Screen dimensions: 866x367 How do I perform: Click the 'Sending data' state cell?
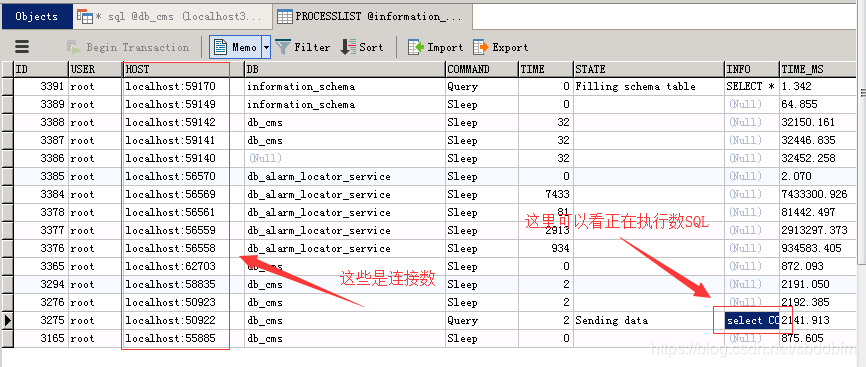(649, 320)
